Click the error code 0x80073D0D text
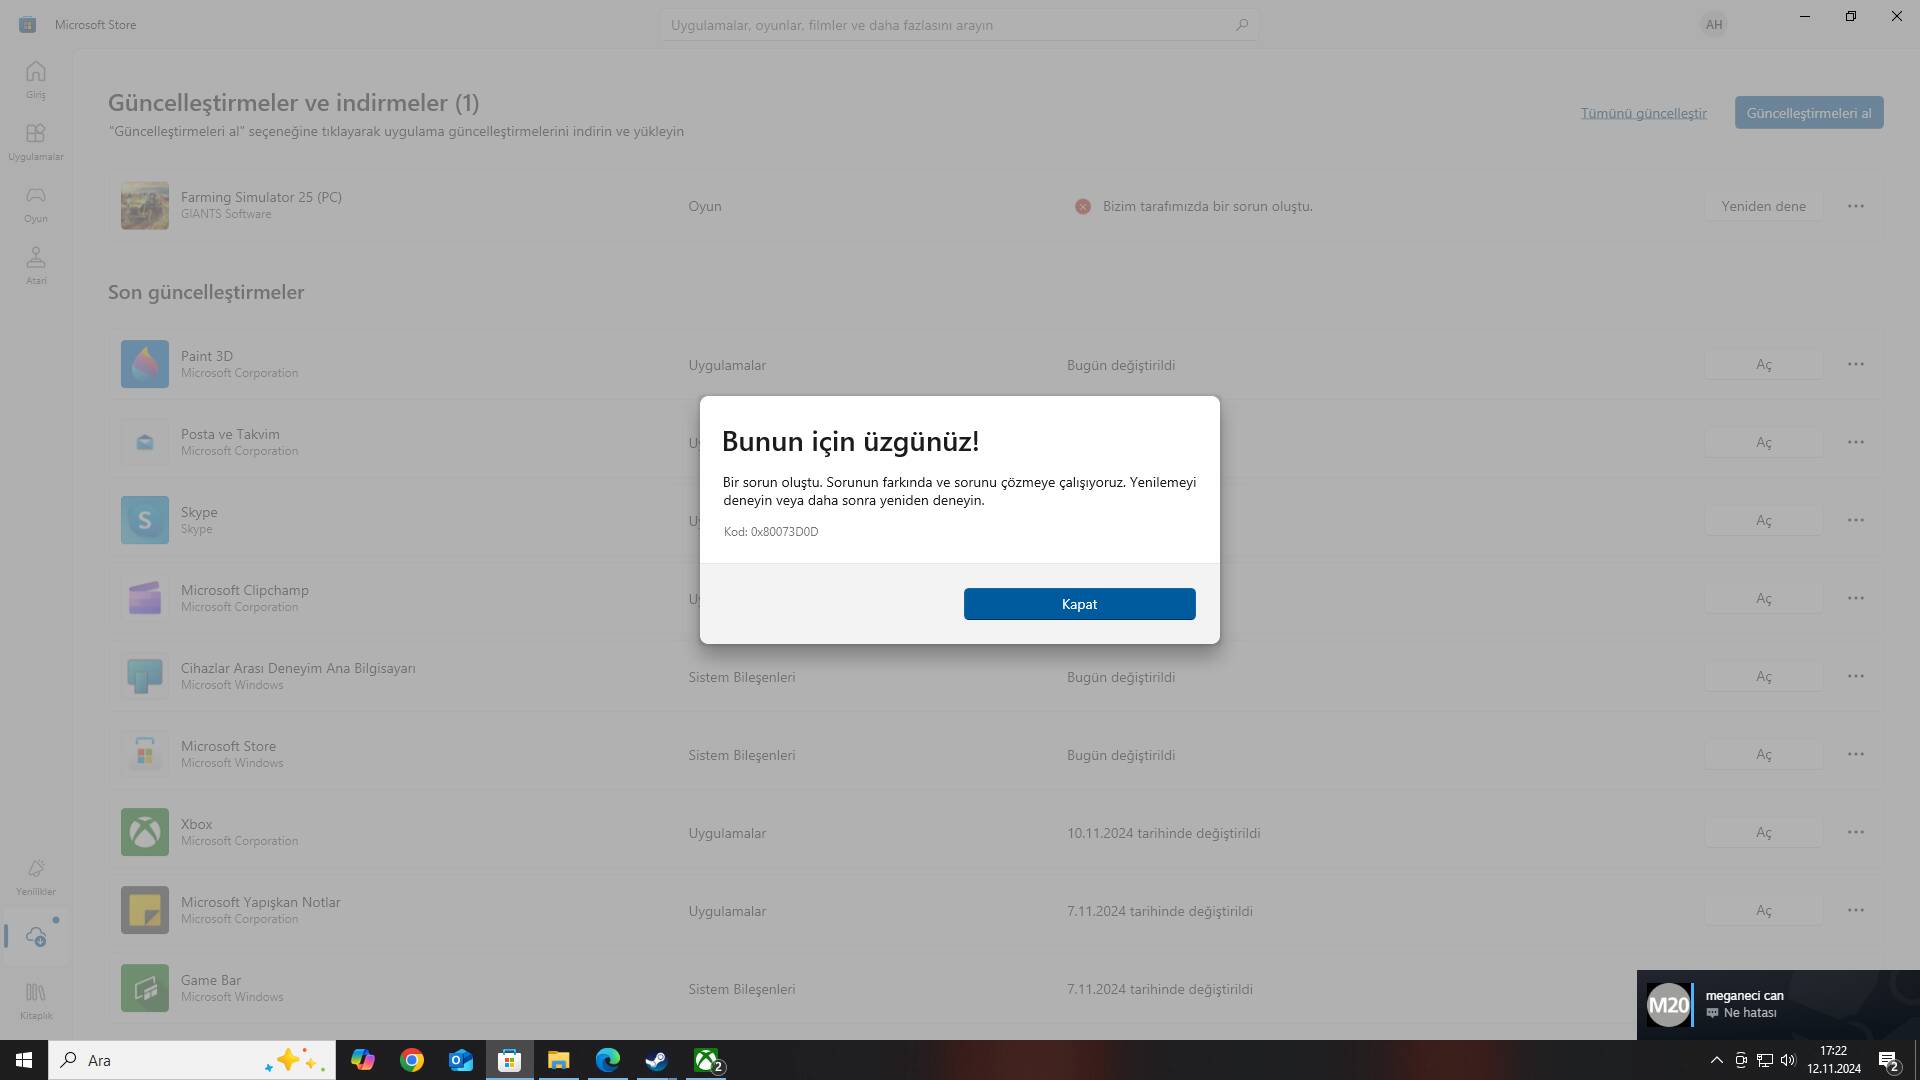Image resolution: width=1920 pixels, height=1080 pixels. [771, 532]
